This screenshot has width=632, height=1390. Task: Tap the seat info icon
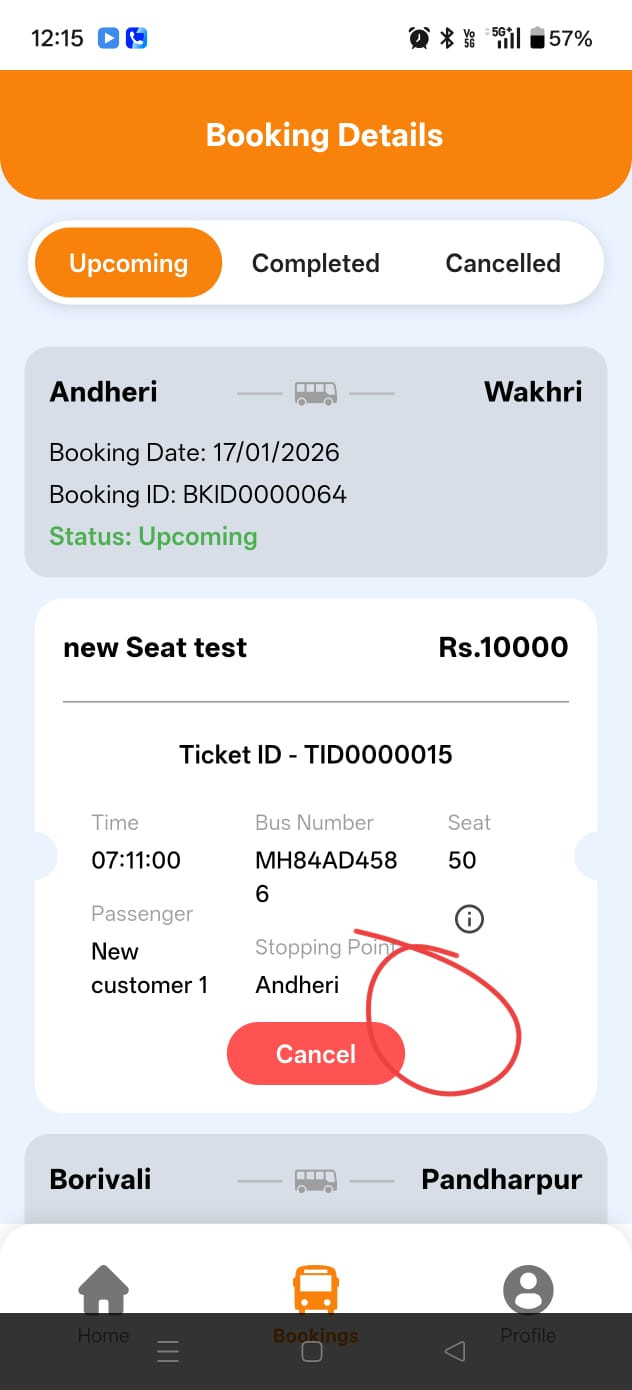469,919
